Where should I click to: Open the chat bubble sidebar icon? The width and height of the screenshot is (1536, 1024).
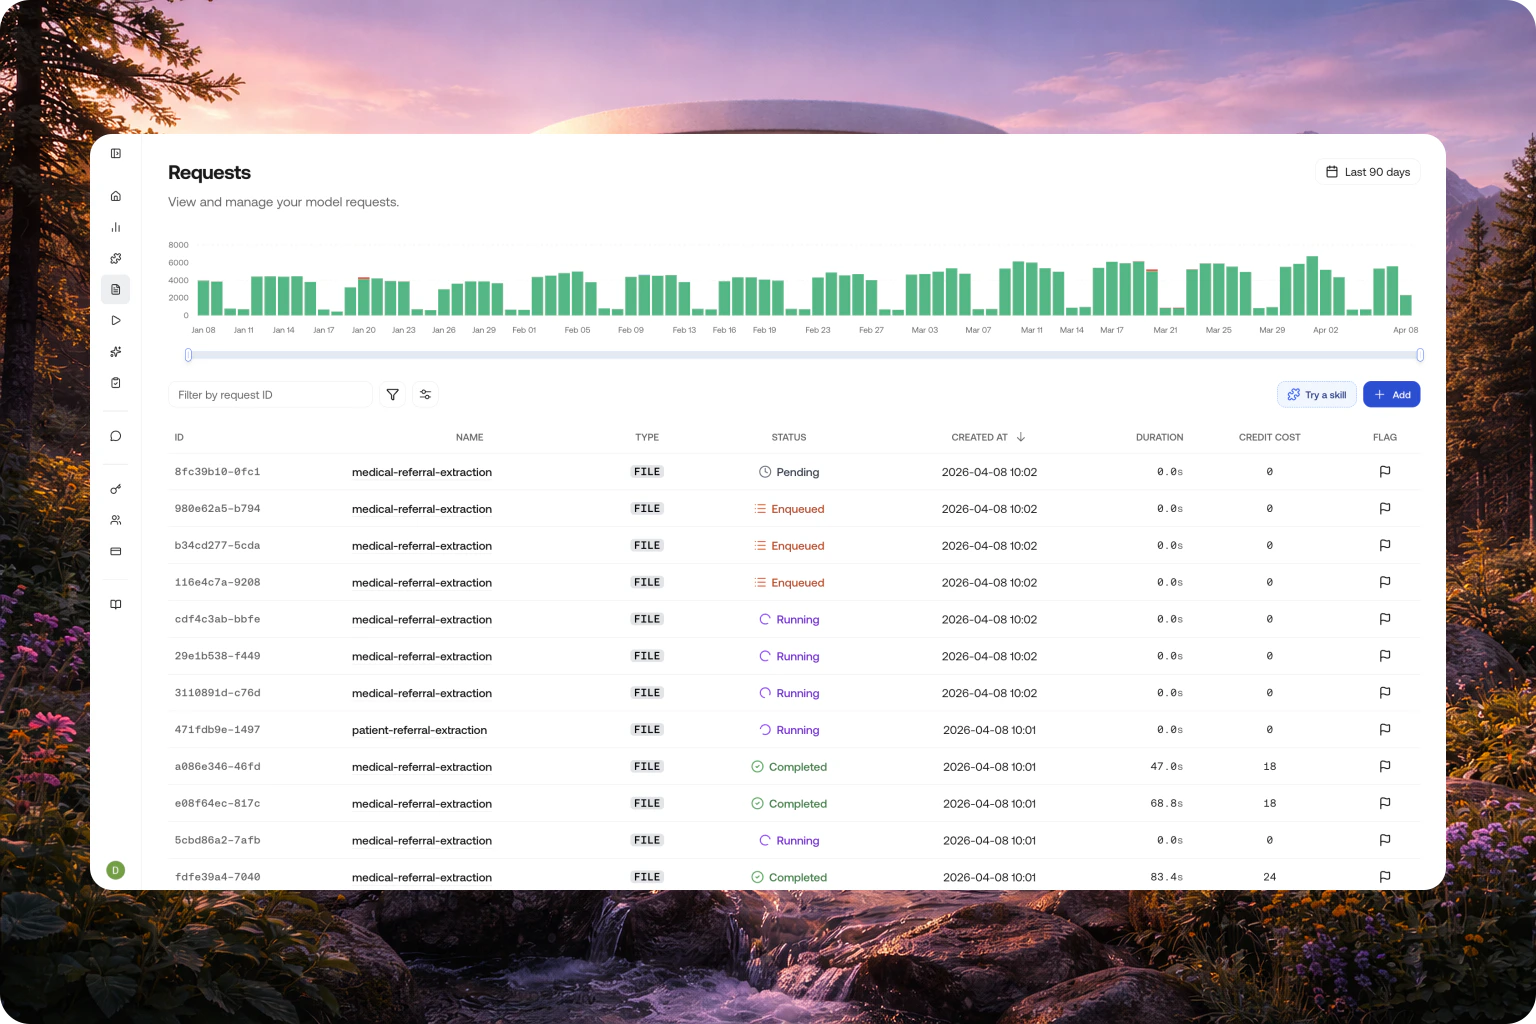coord(116,436)
